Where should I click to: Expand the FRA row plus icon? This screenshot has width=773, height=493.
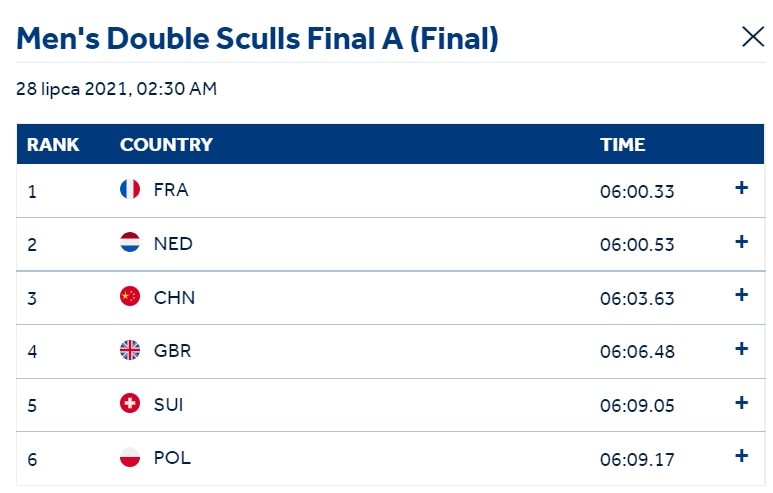[x=741, y=188]
